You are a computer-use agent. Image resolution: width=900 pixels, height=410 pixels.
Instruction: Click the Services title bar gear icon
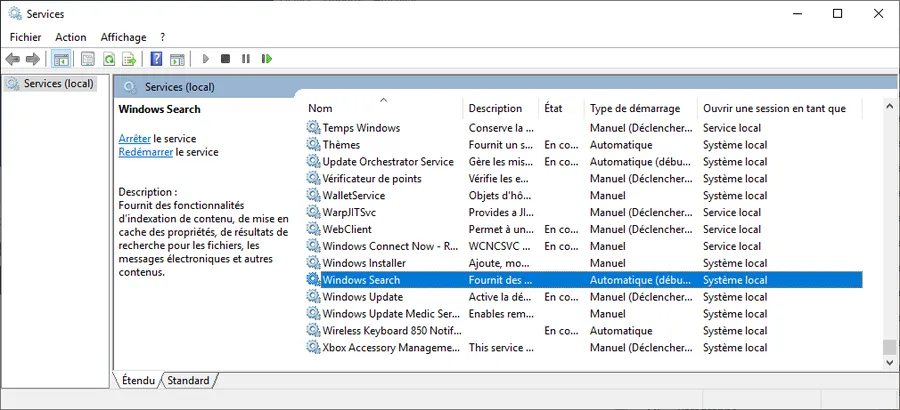(15, 13)
